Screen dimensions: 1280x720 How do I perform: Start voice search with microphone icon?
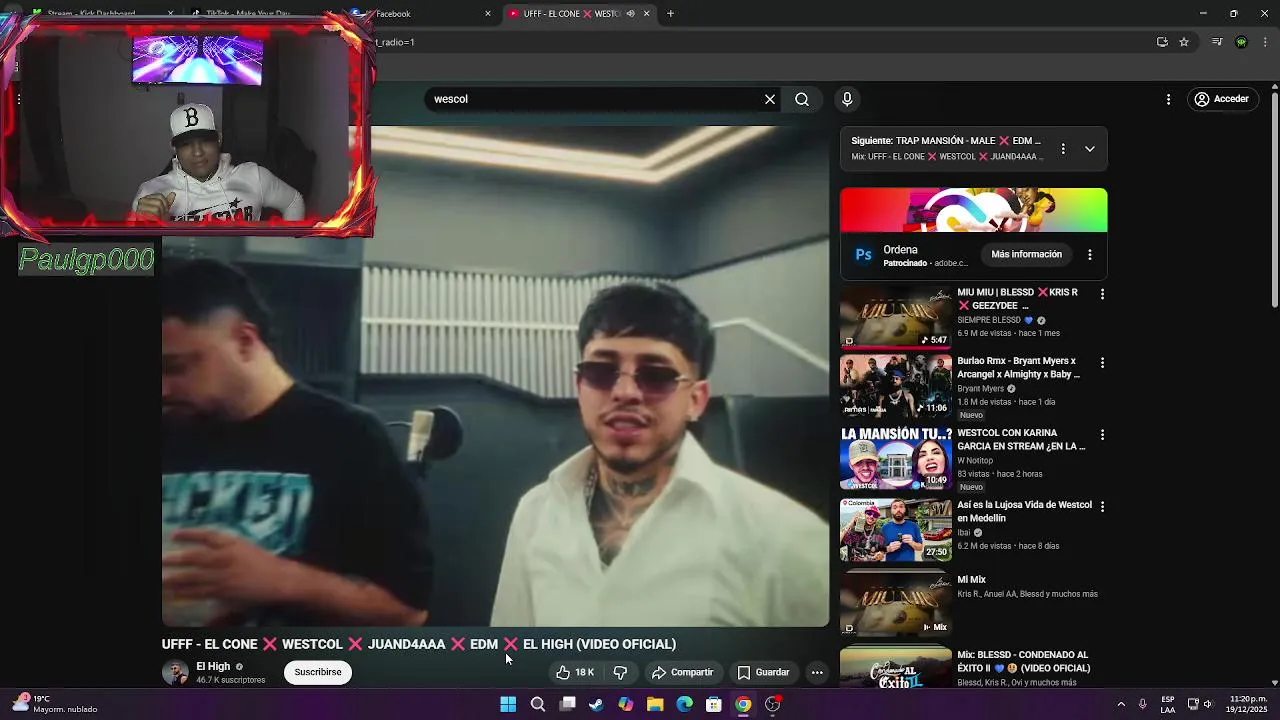click(x=847, y=99)
